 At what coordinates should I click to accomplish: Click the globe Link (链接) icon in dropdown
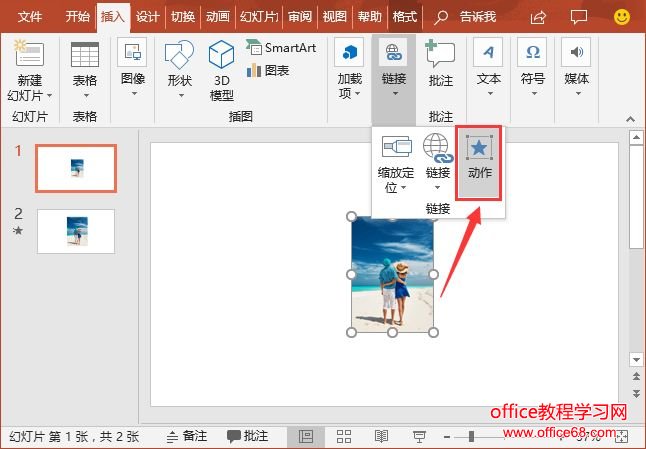click(438, 148)
